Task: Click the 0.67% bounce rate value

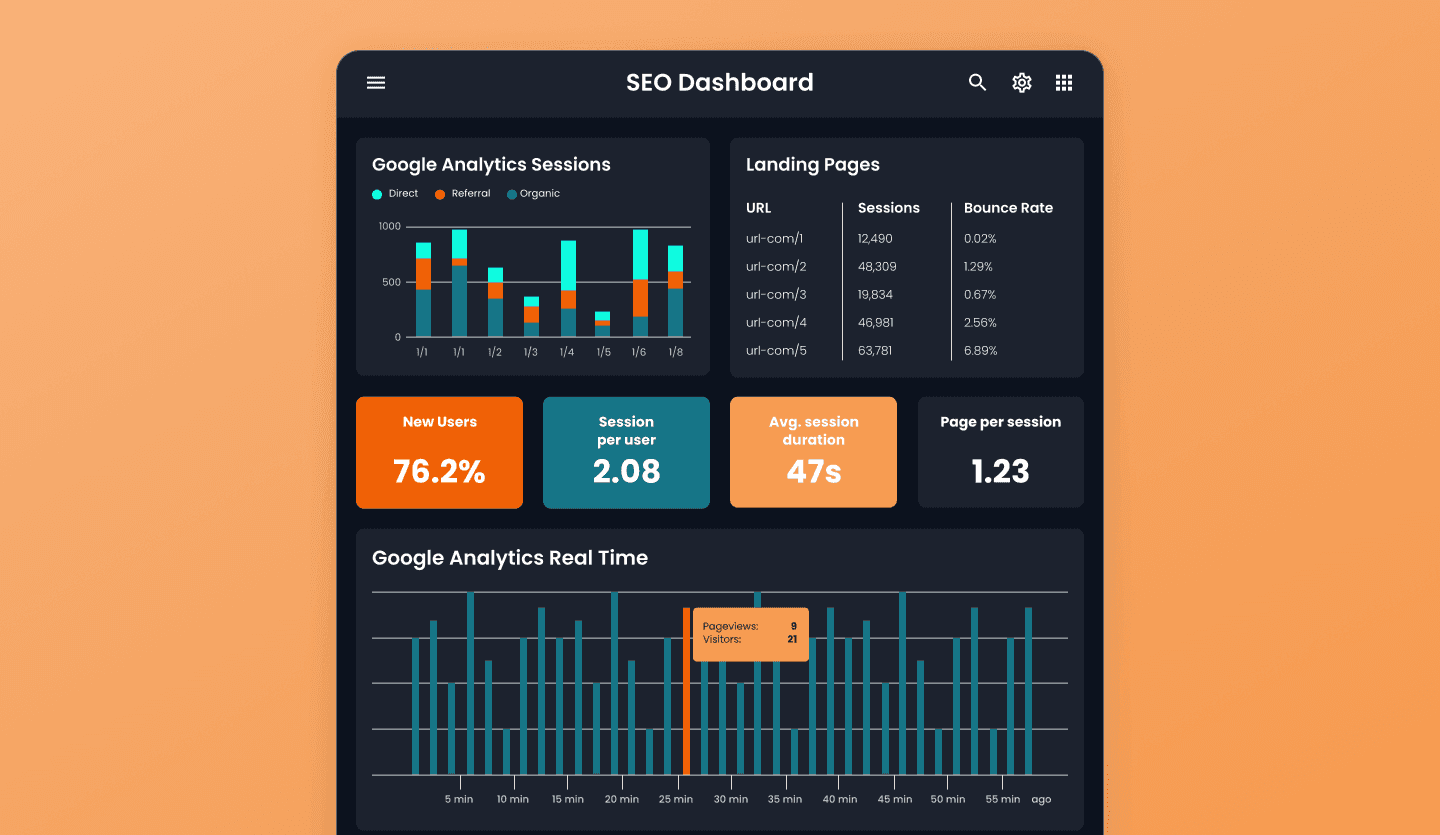Action: [980, 295]
